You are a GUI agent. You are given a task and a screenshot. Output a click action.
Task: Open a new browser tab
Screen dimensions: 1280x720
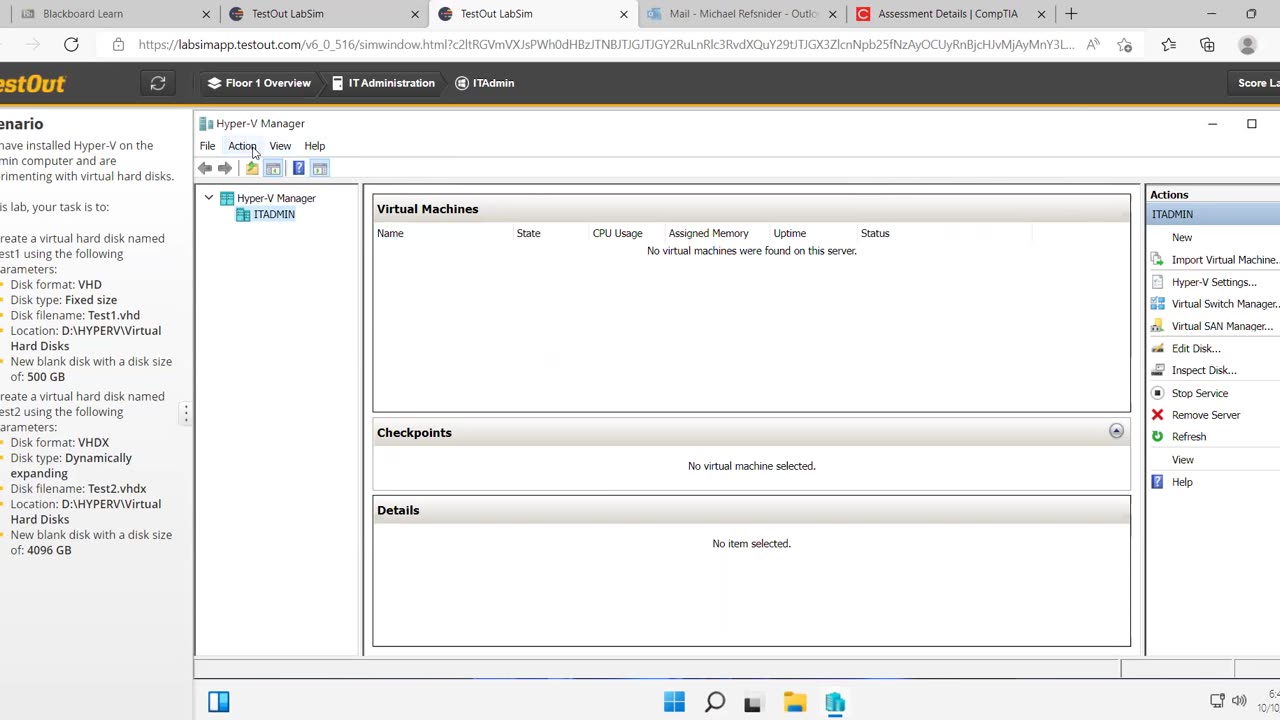tap(1071, 14)
